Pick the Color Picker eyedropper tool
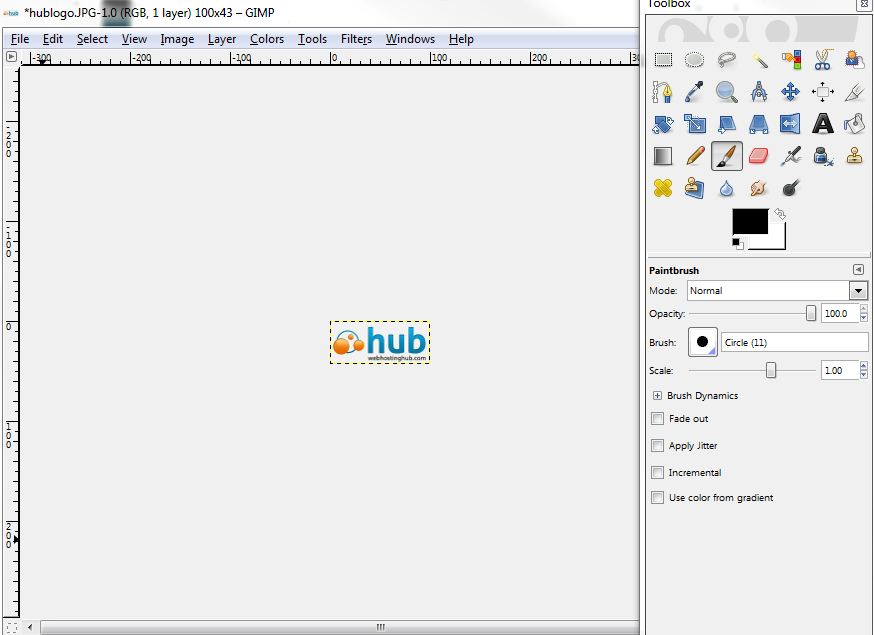This screenshot has height=635, width=874. click(x=695, y=93)
